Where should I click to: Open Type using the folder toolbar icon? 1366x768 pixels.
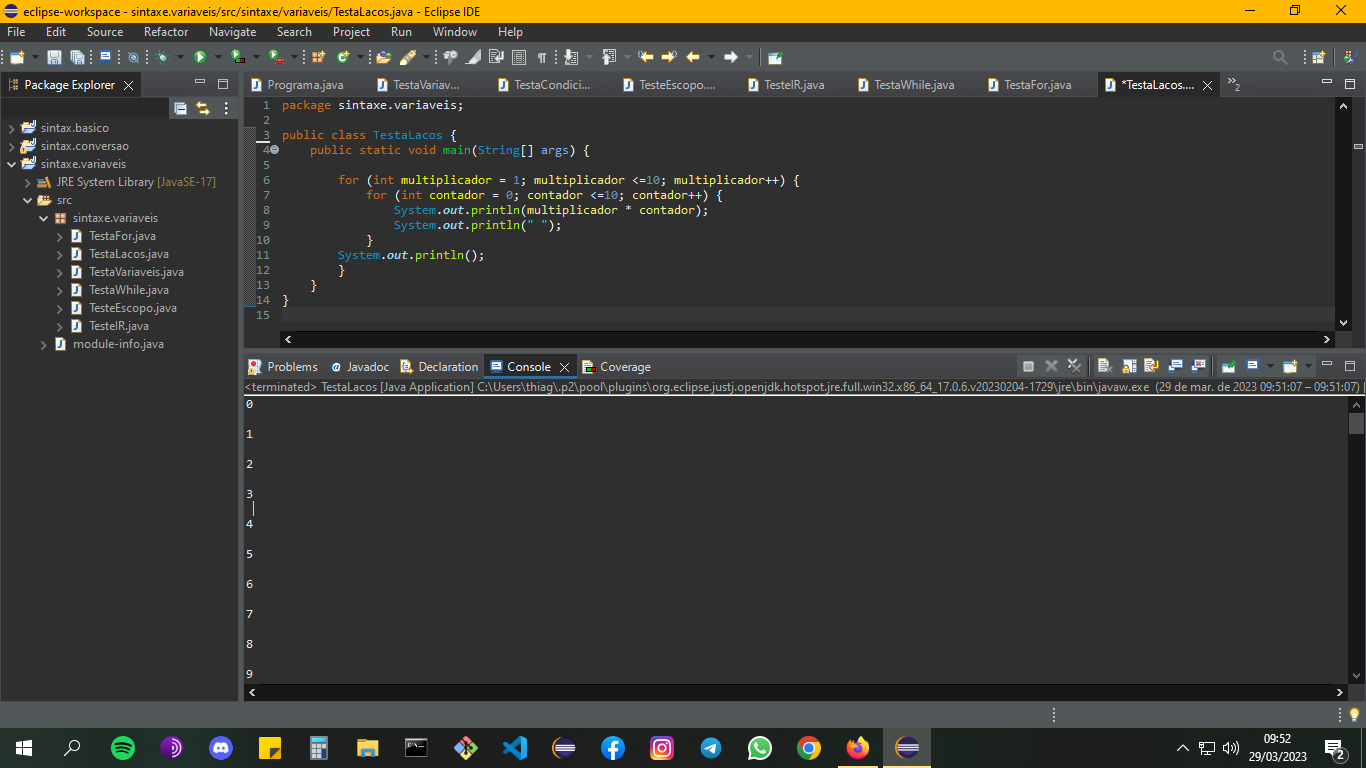pos(383,57)
